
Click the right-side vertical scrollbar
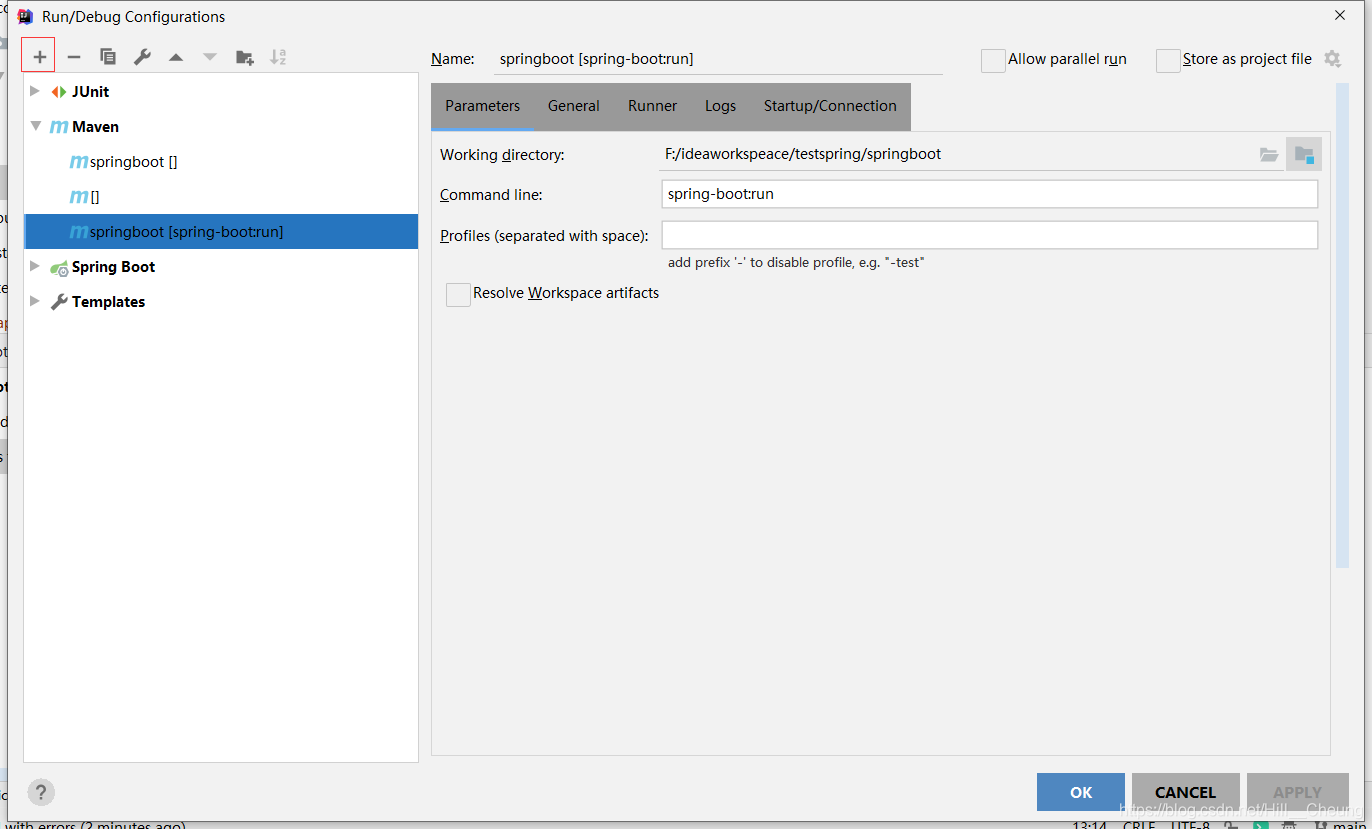pos(1342,325)
